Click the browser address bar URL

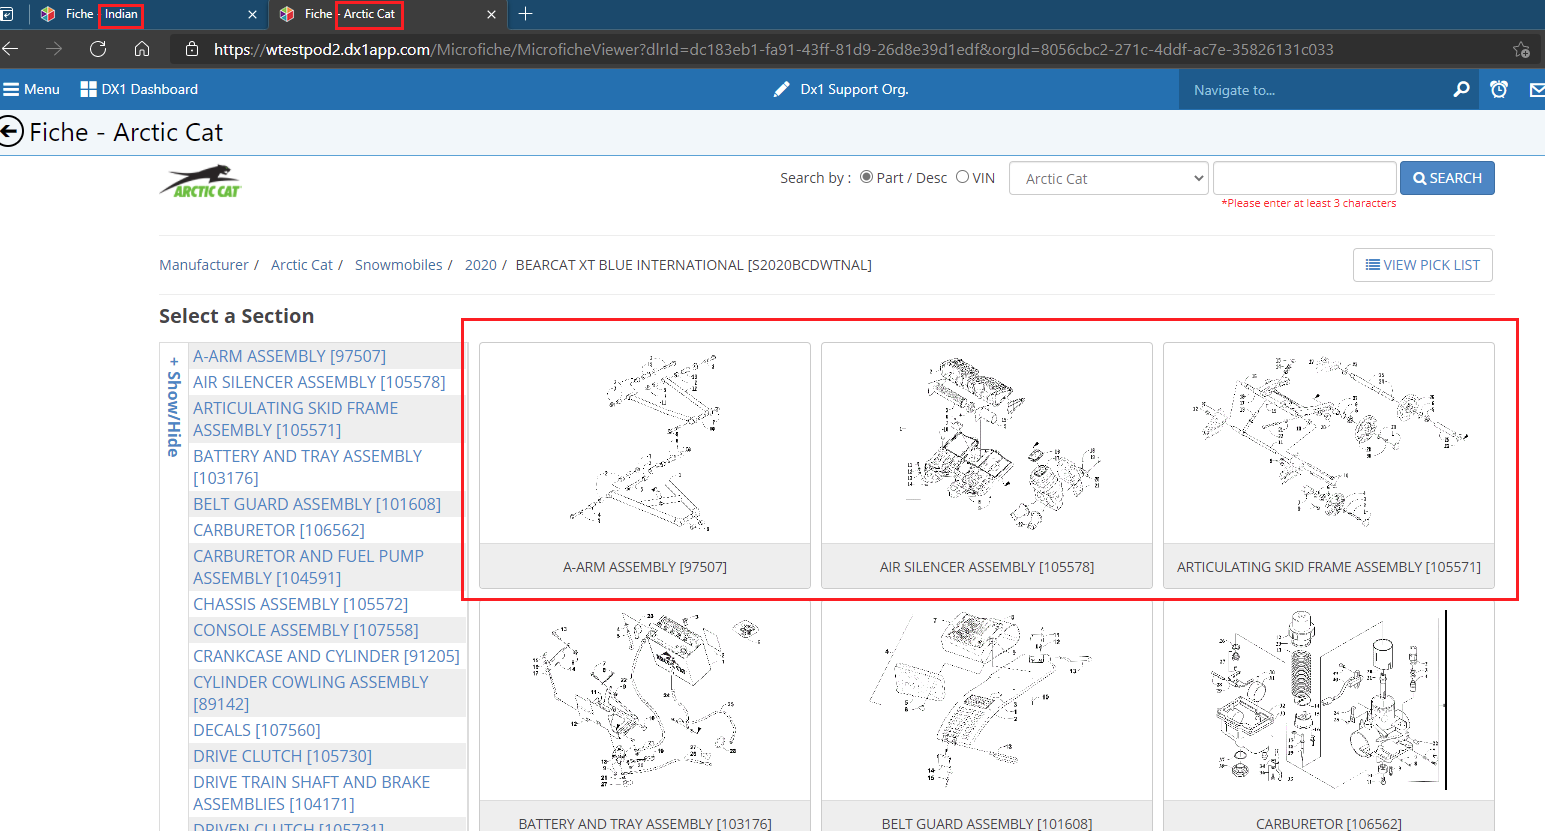(773, 49)
